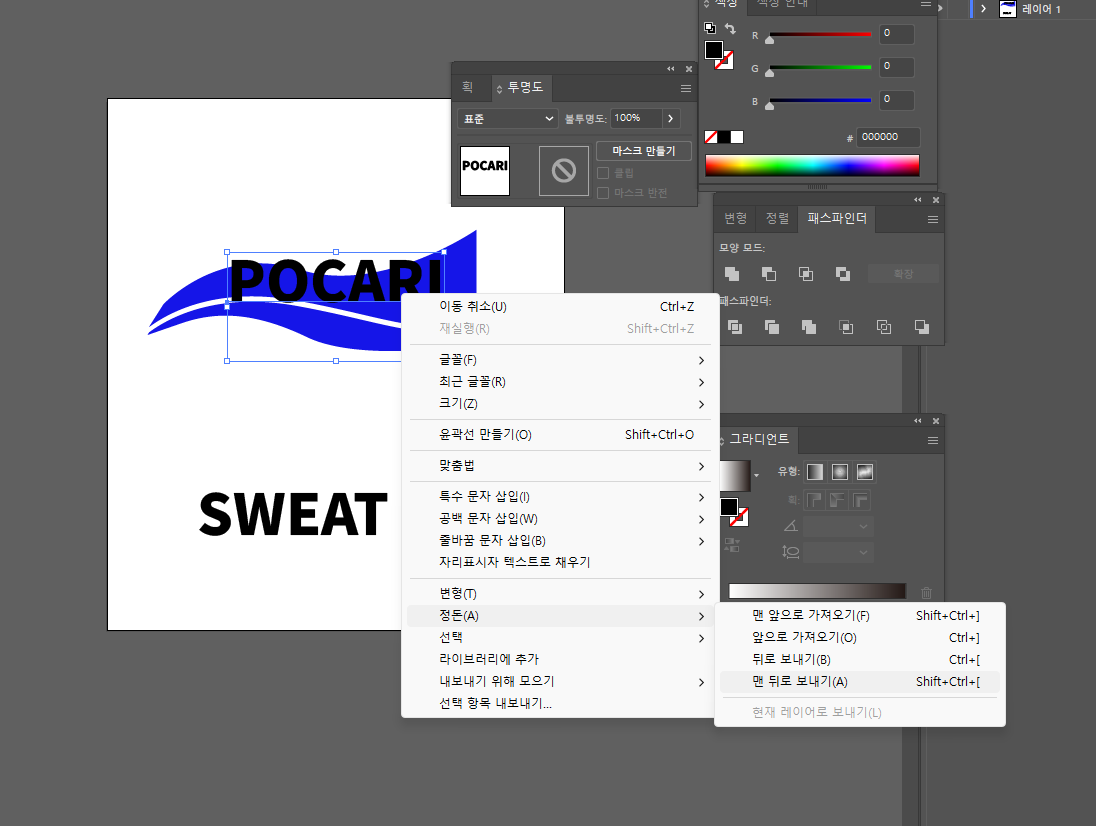Click the reverse gradient icon

coord(732,545)
